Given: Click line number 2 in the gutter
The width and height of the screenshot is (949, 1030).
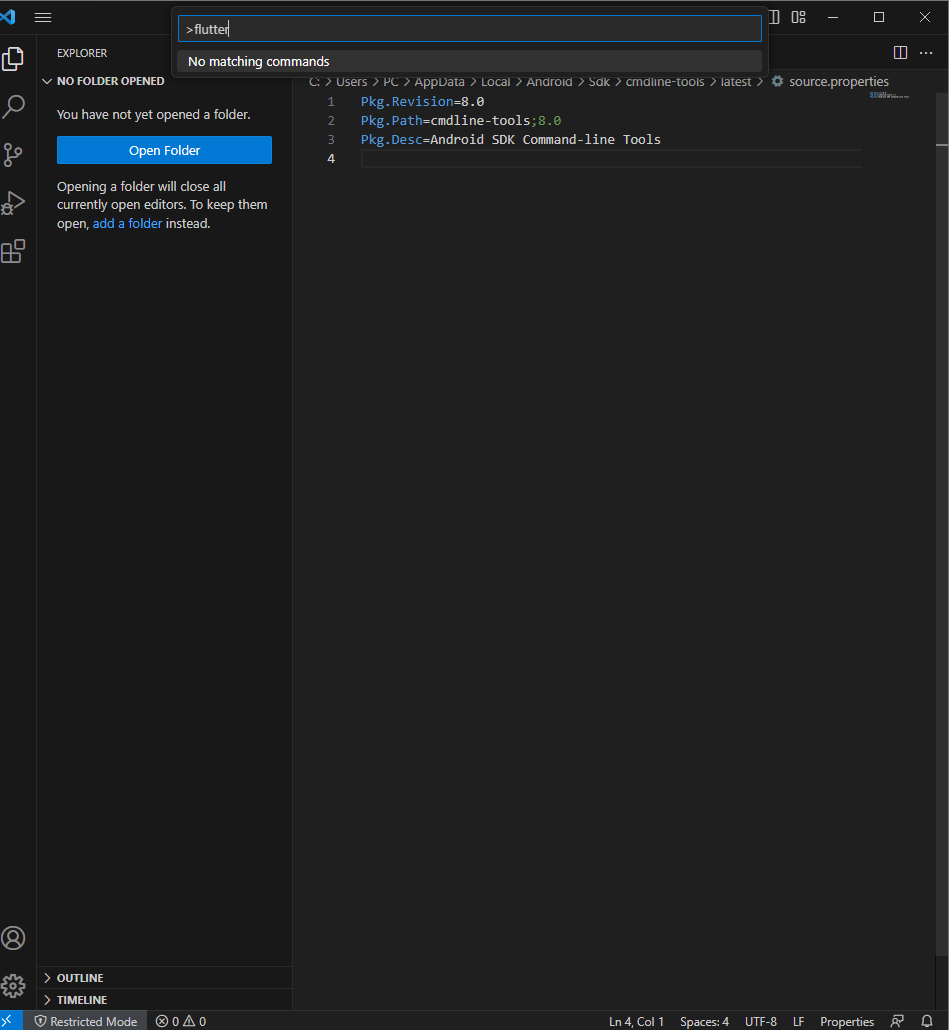Looking at the screenshot, I should pyautogui.click(x=331, y=120).
